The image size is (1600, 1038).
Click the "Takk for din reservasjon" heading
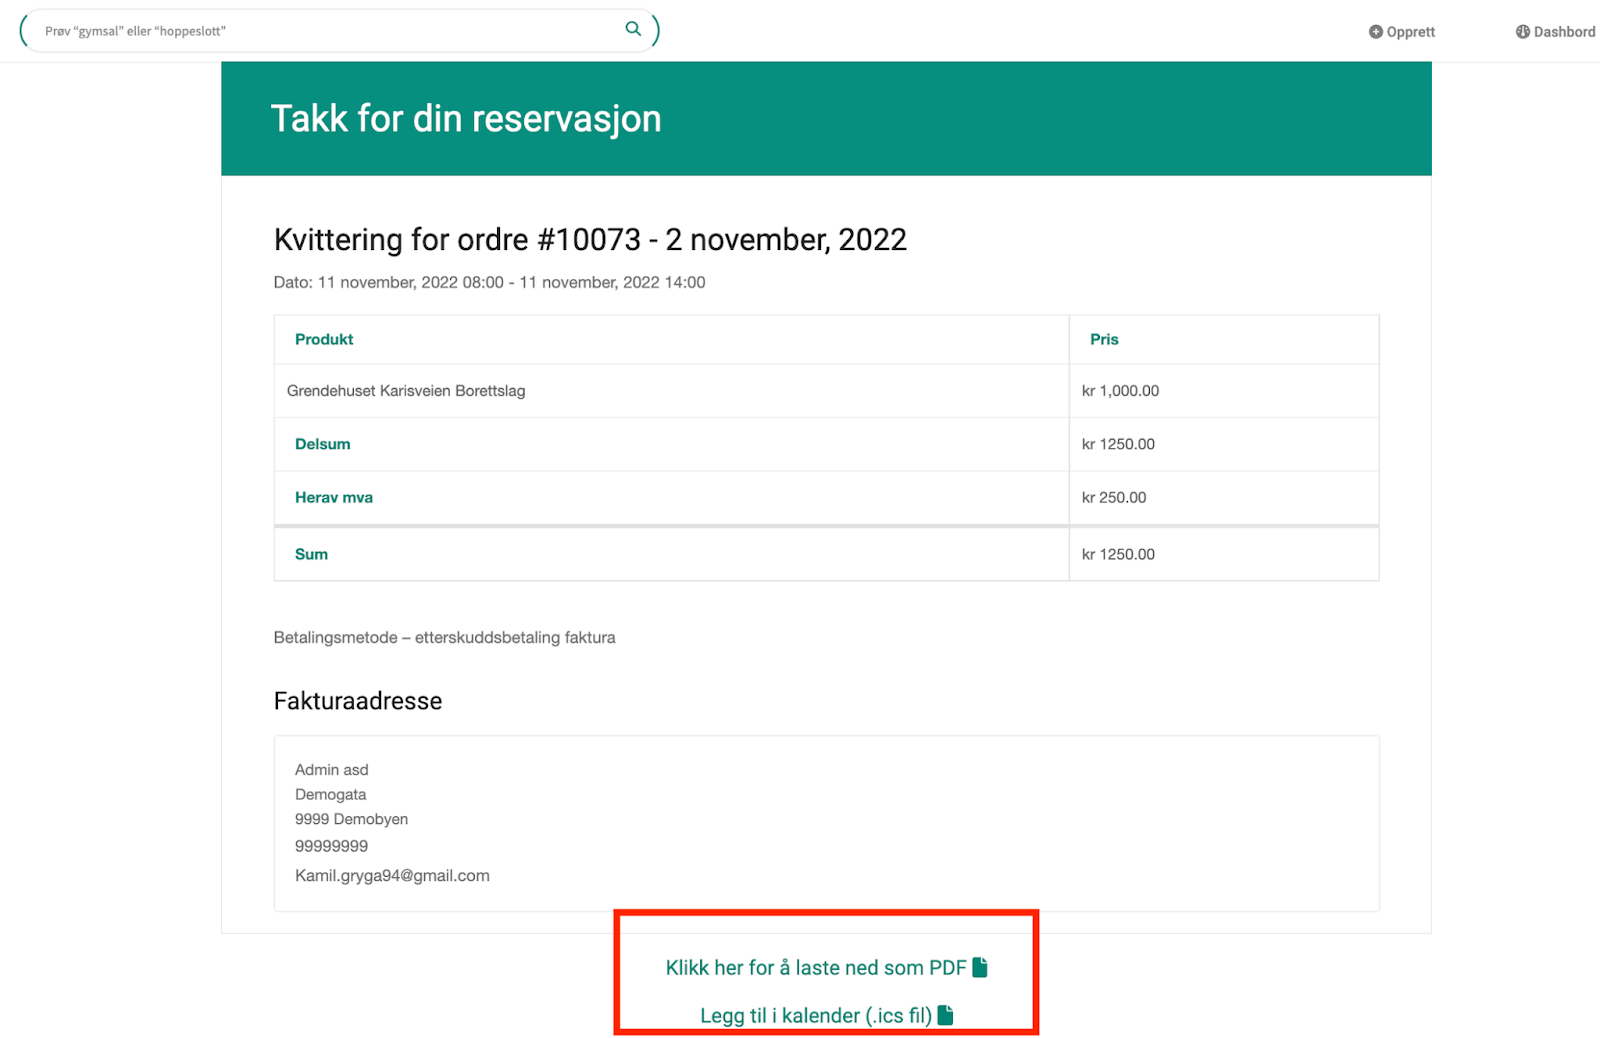point(466,119)
